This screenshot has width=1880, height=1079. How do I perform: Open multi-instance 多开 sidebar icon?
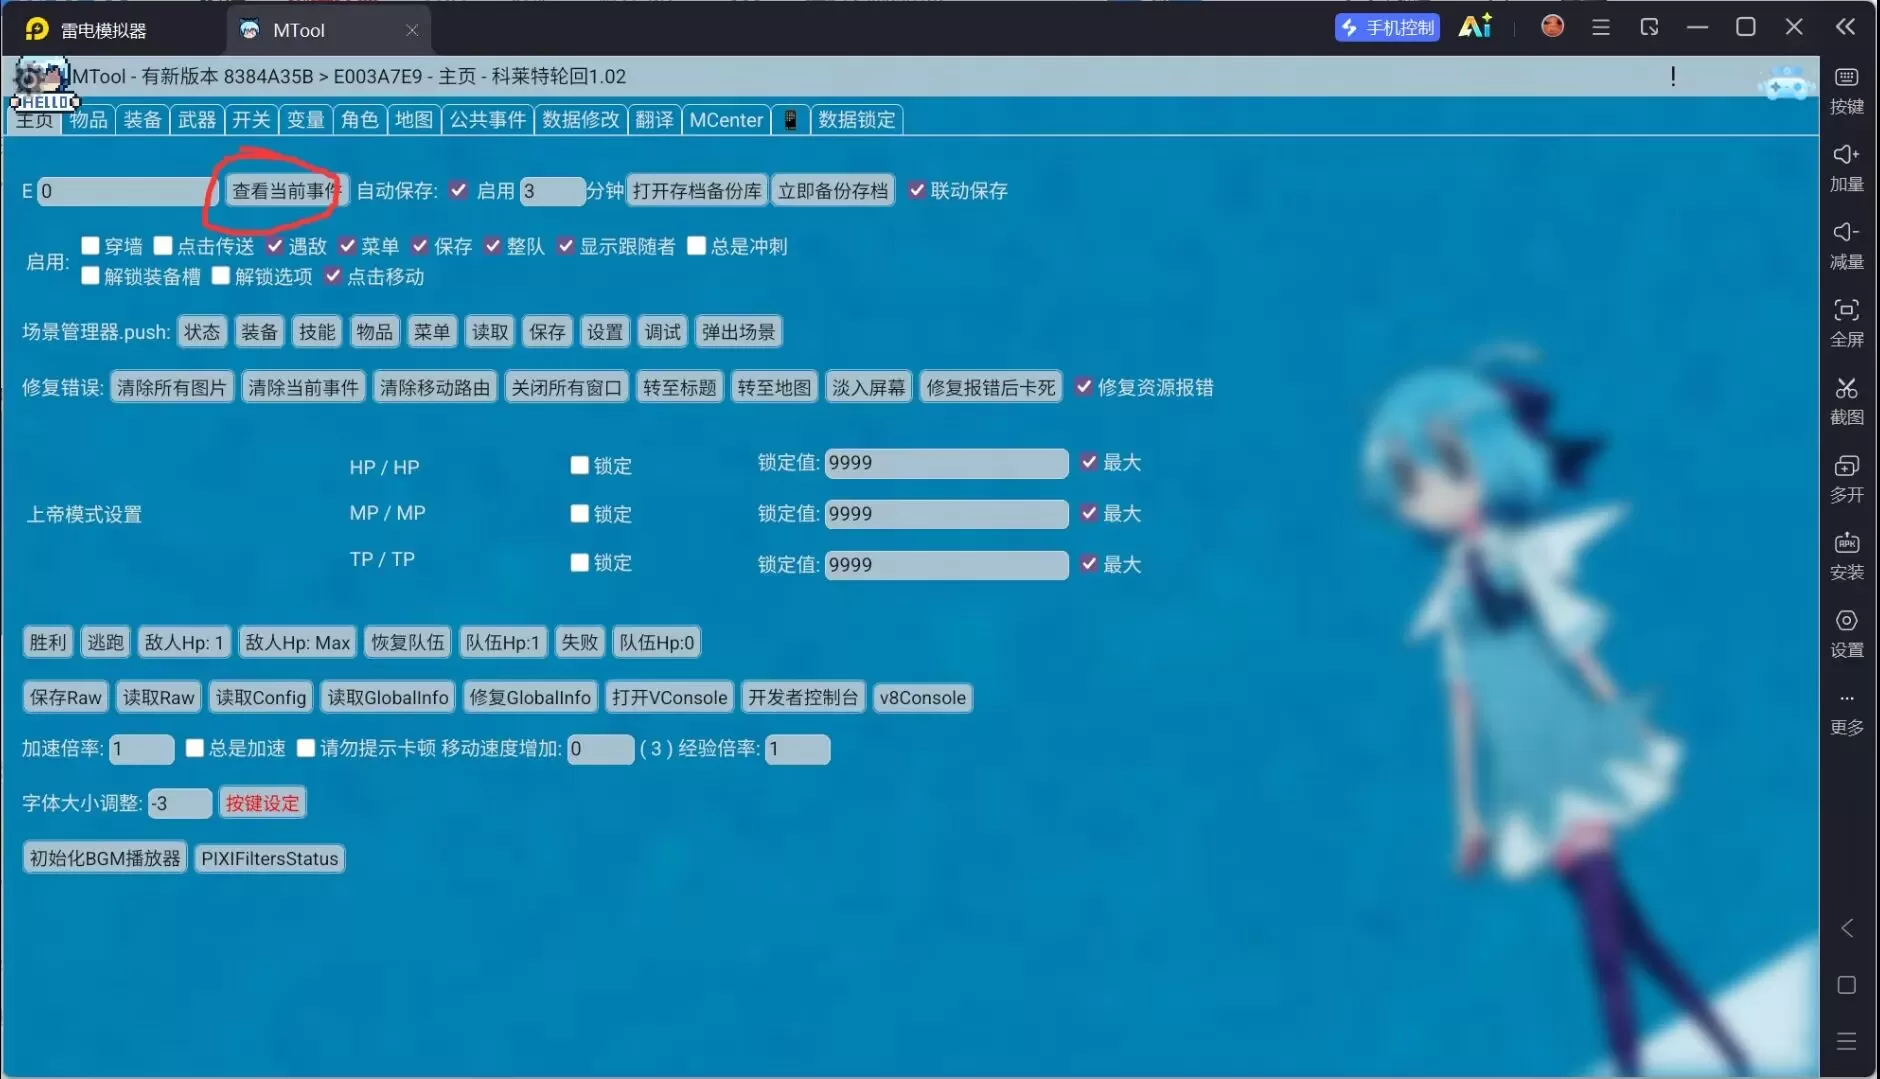click(1846, 479)
